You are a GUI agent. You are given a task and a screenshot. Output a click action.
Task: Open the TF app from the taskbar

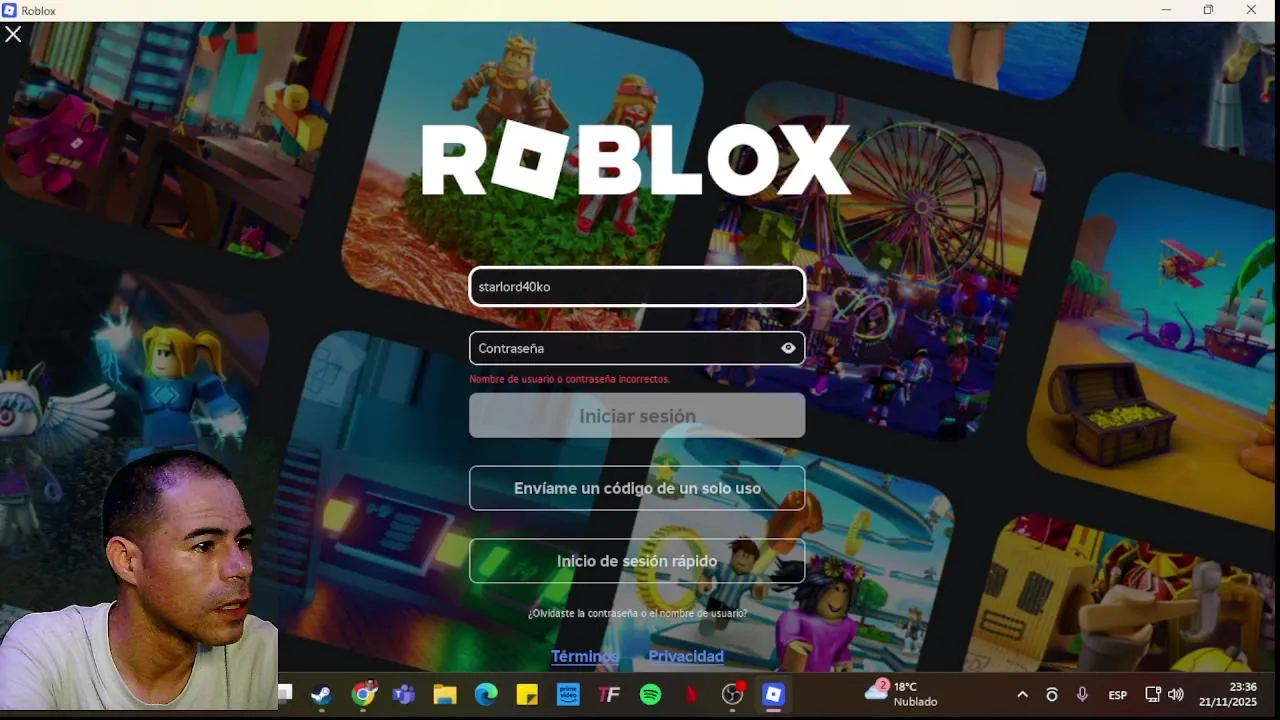tap(609, 694)
